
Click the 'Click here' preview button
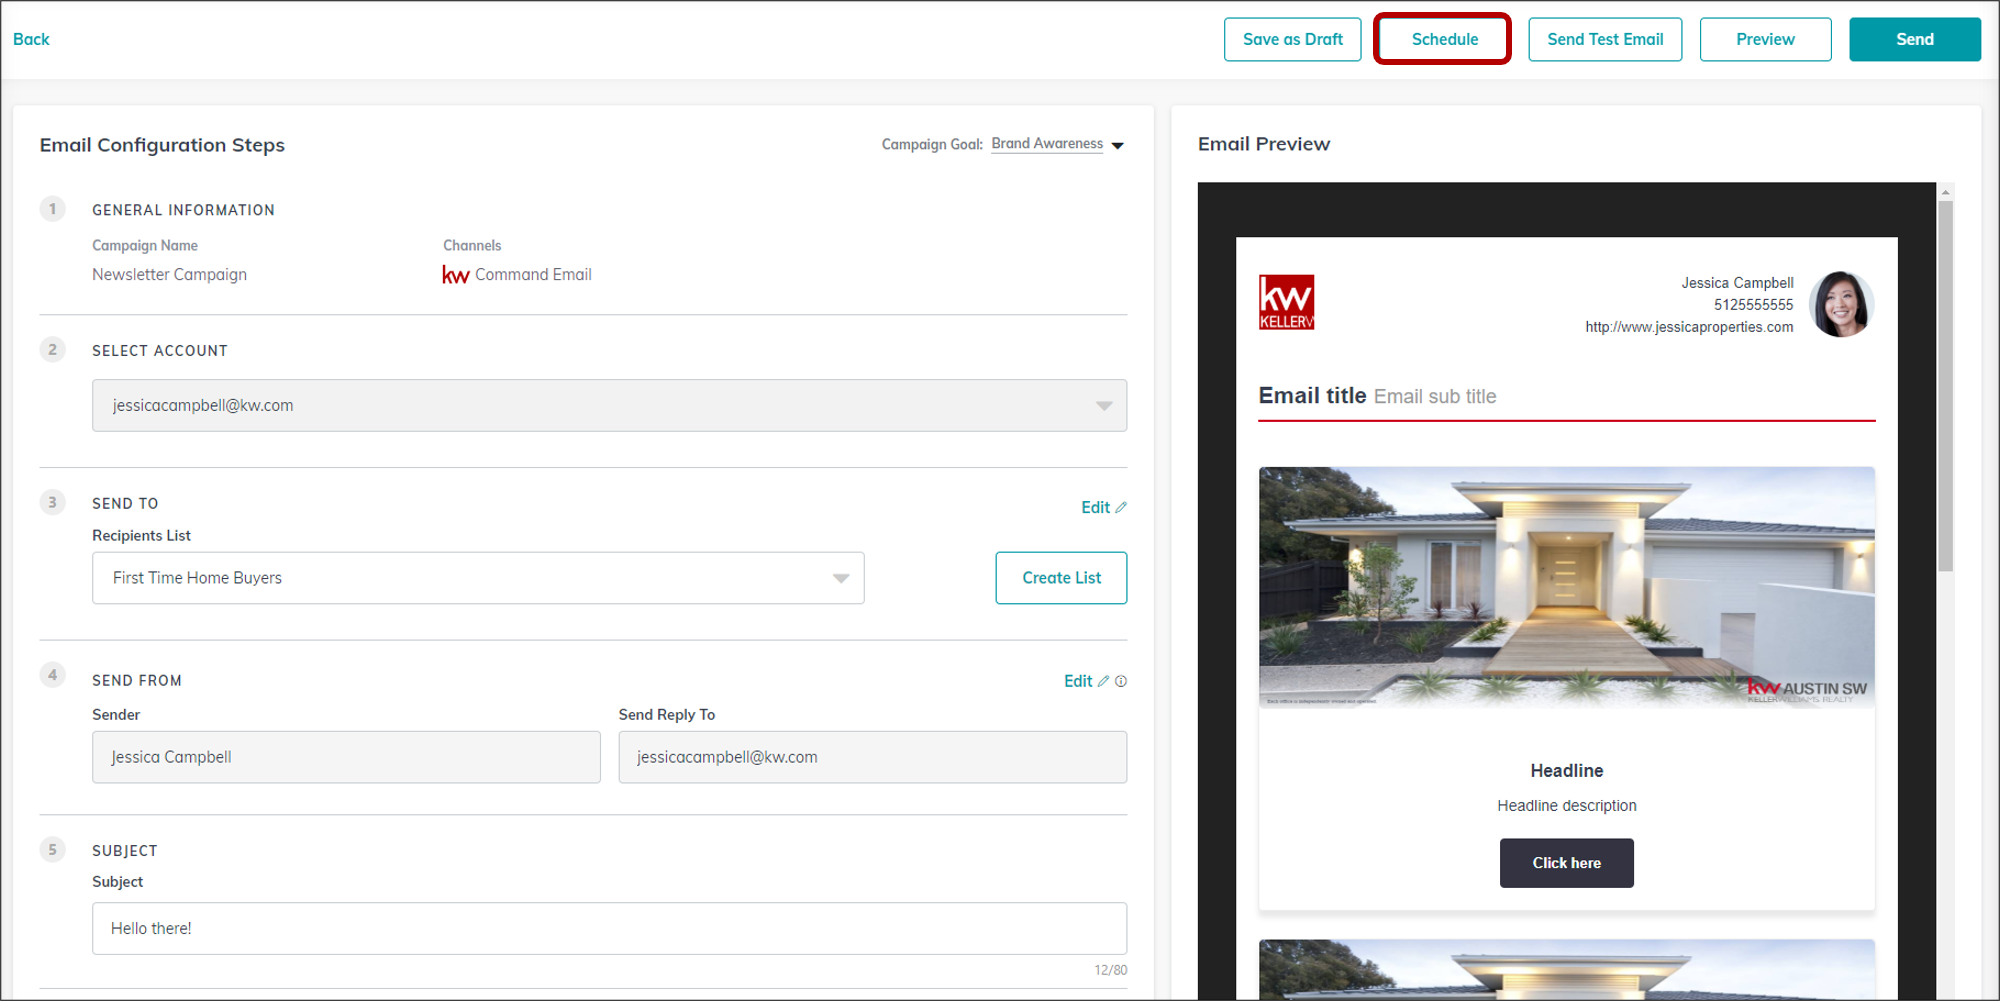1566,863
